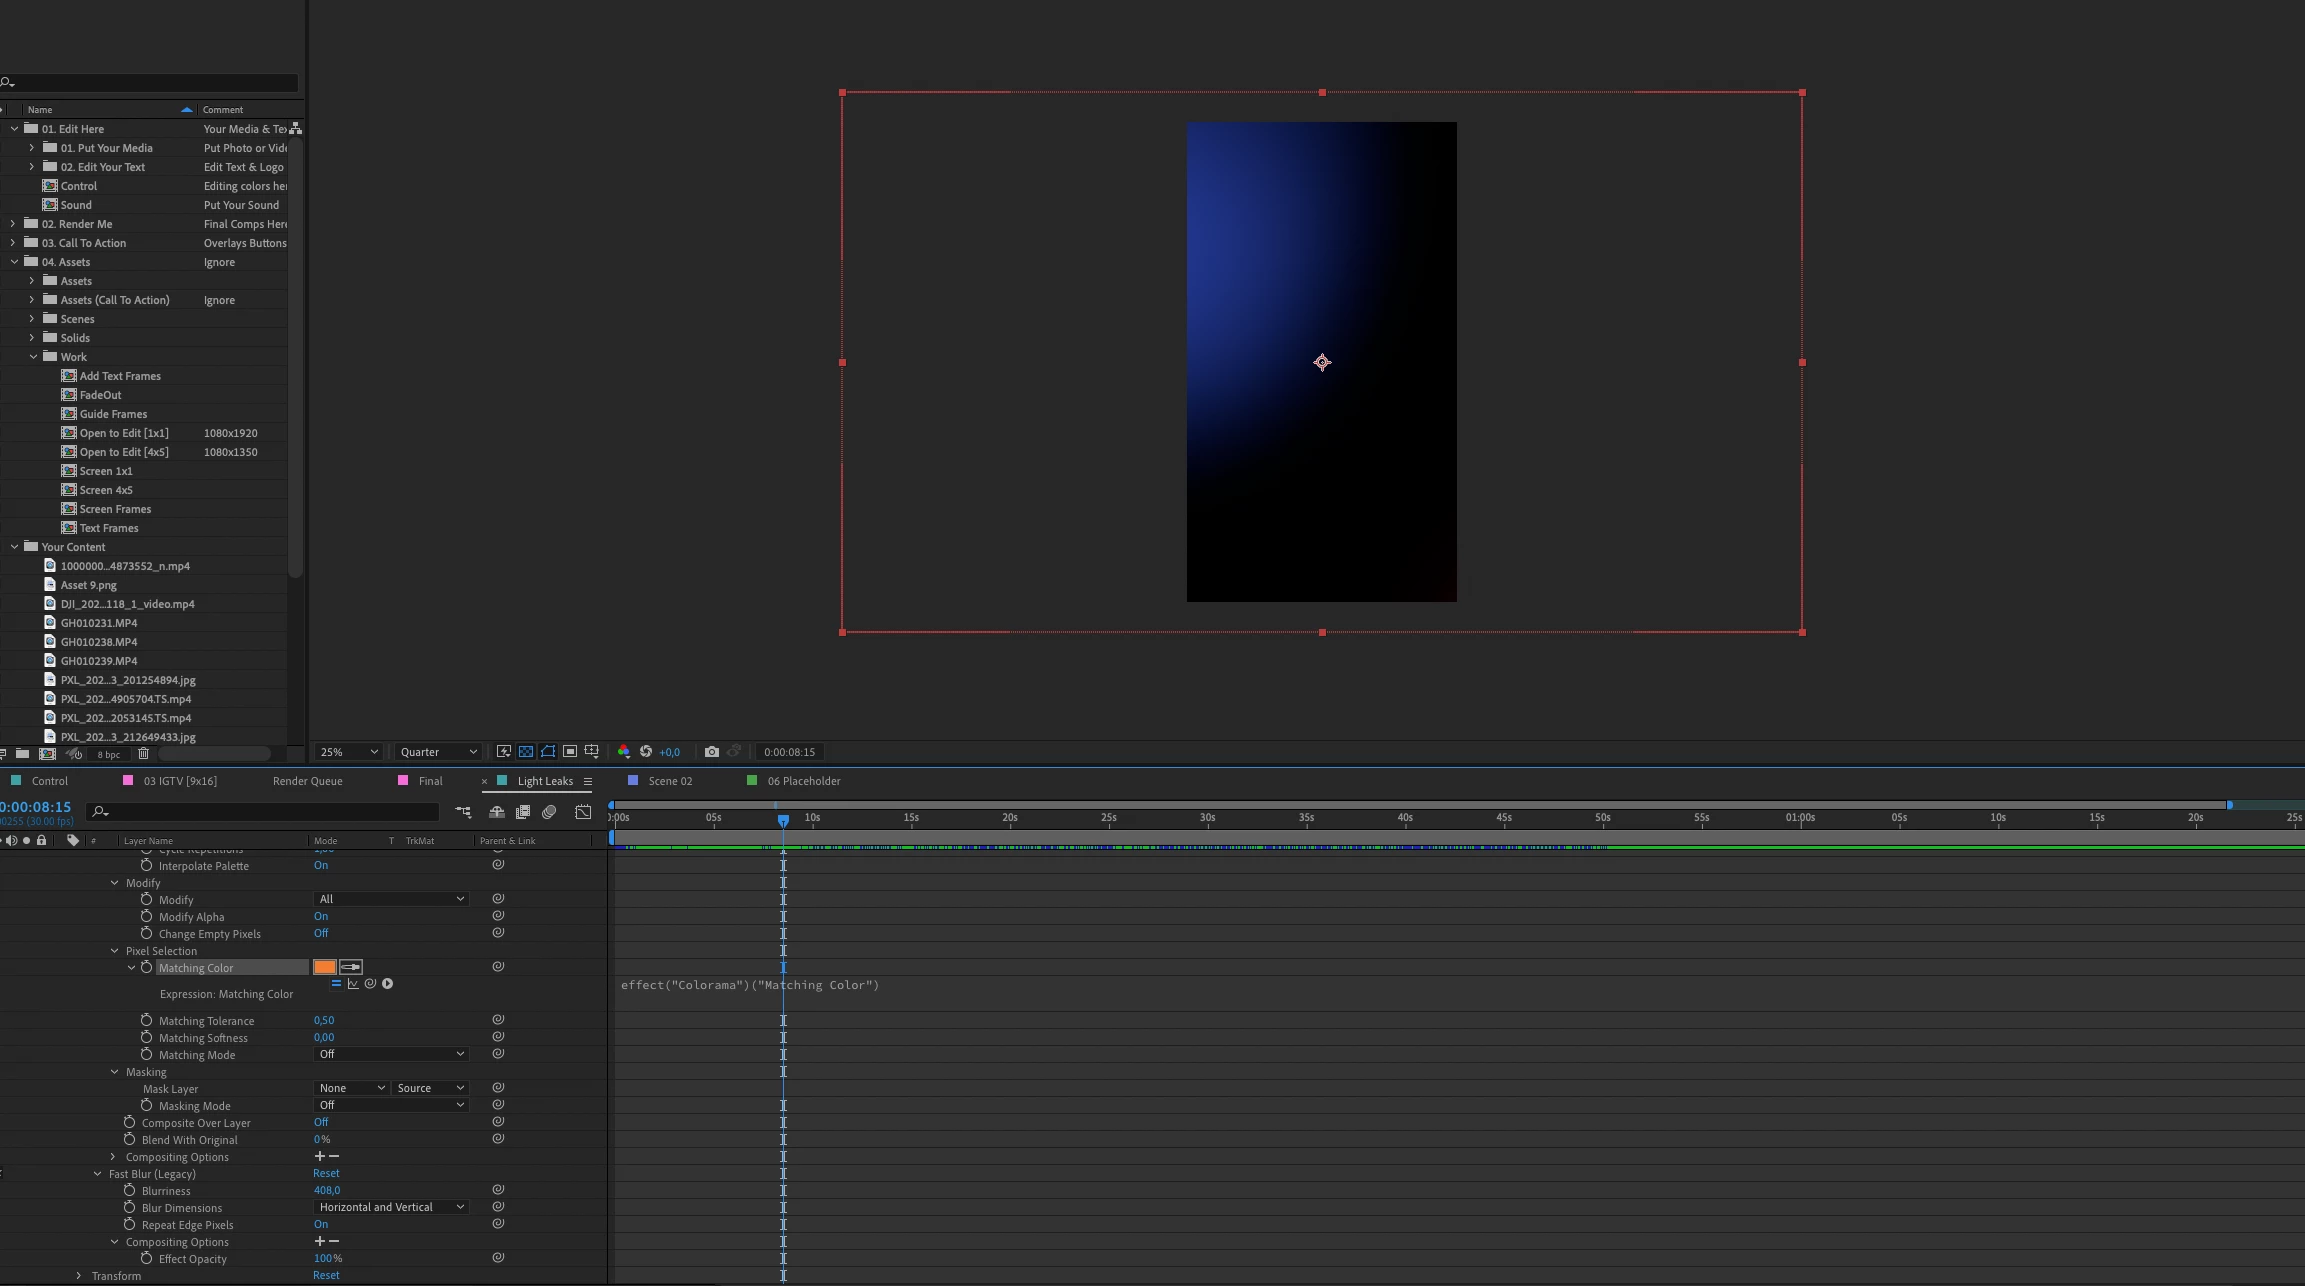Collapse the Work folder
Image resolution: width=2305 pixels, height=1286 pixels.
pos(33,357)
